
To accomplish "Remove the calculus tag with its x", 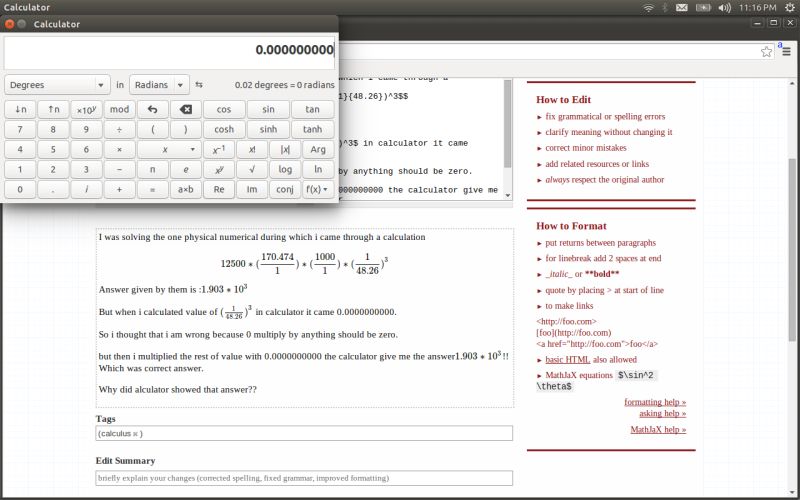I will coord(135,434).
